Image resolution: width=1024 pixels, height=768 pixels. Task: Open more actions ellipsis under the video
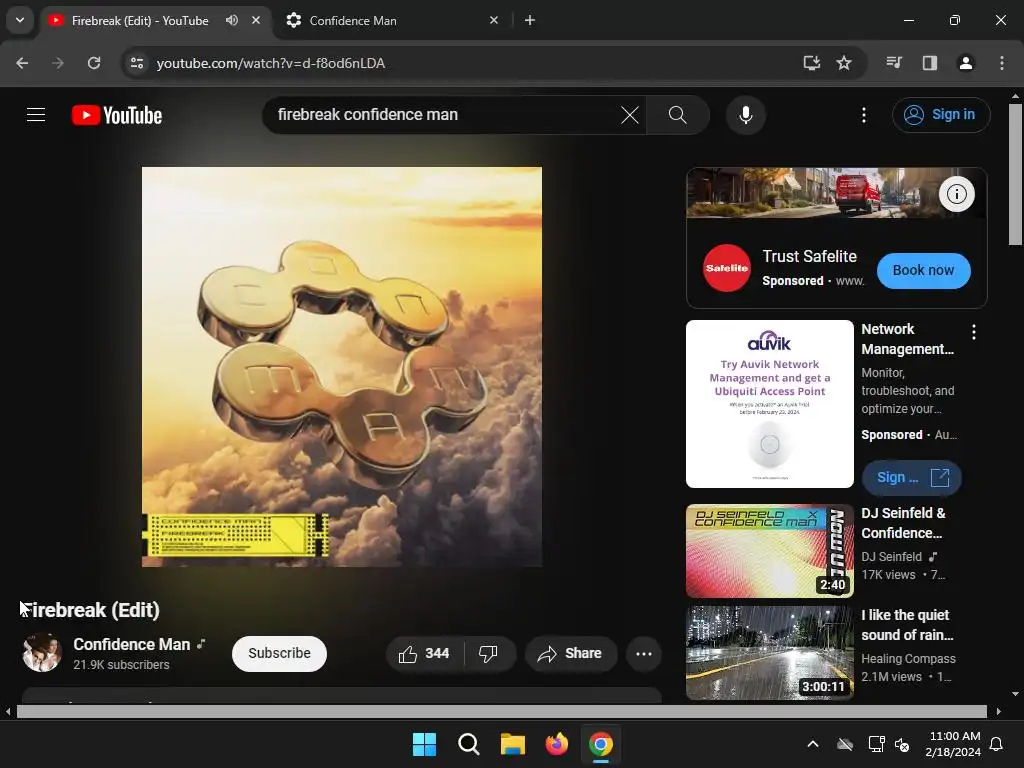tap(643, 654)
